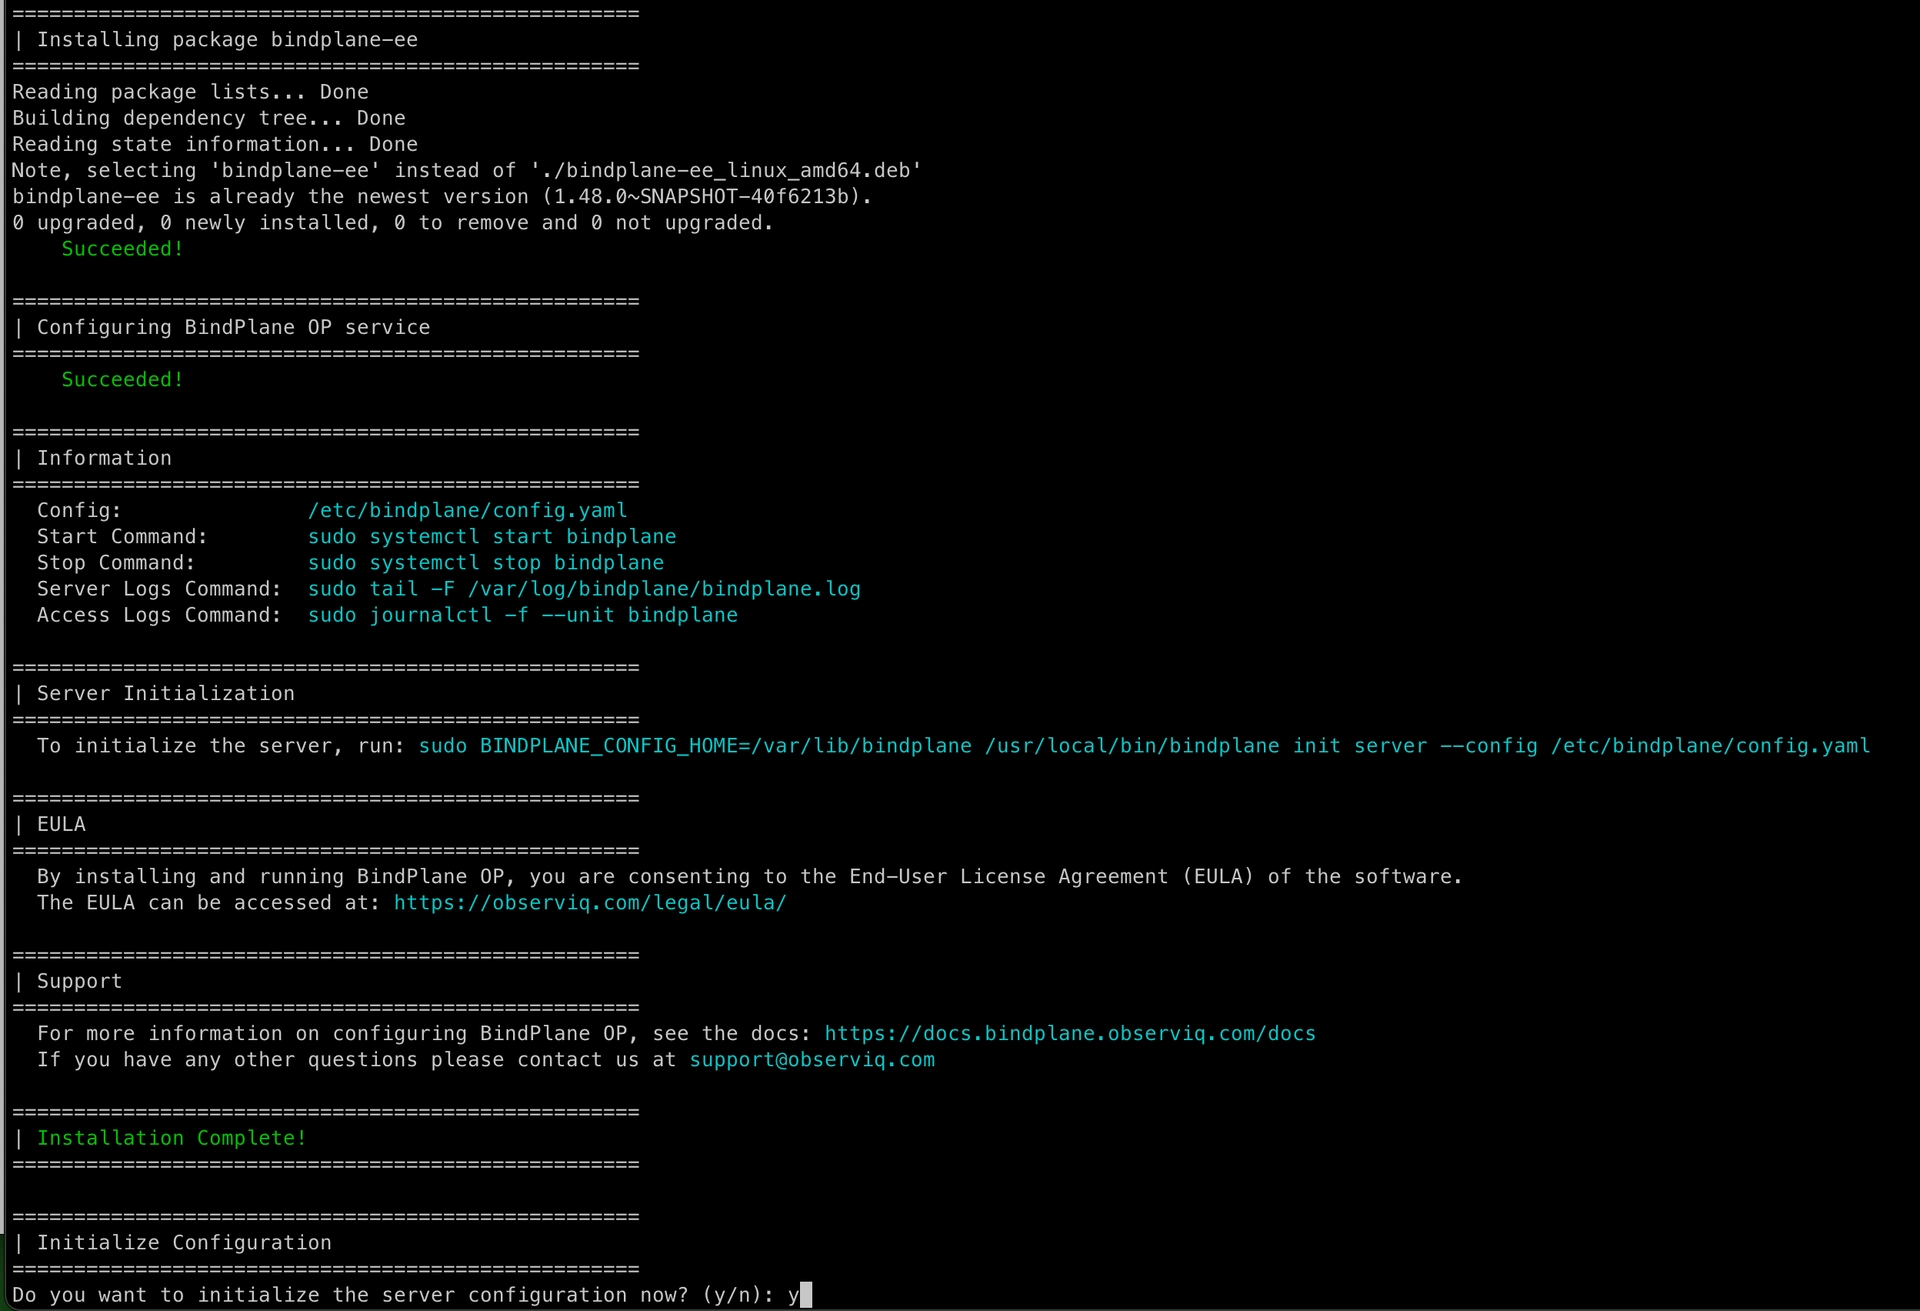Select the 'sudo systemctl stop bindplane' command
1920x1311 pixels.
click(486, 563)
